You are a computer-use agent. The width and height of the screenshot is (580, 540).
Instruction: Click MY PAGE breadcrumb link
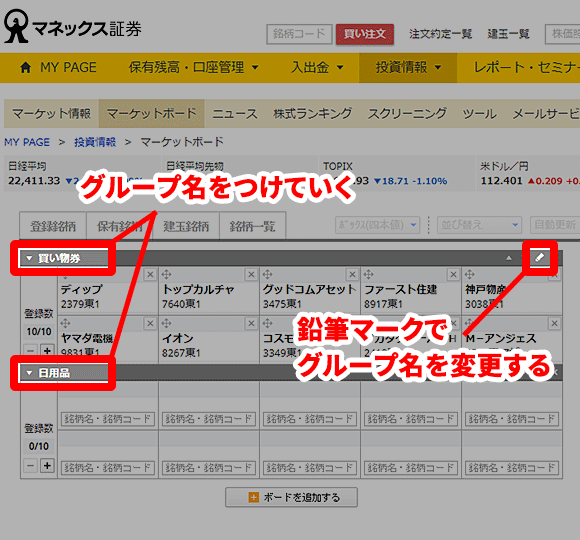[27, 142]
